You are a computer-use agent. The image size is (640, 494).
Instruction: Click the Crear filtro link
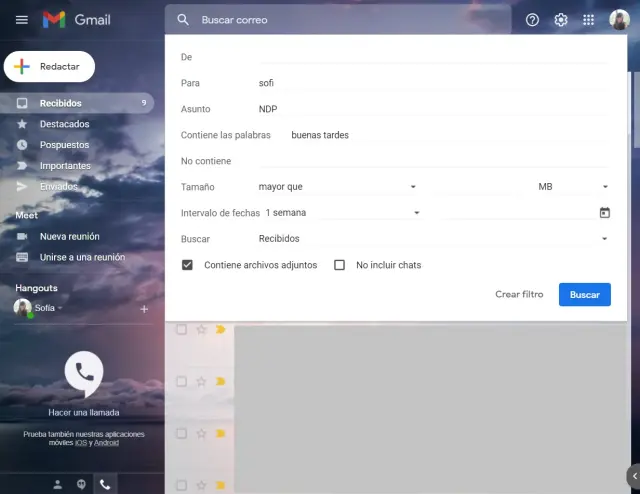[x=519, y=295]
